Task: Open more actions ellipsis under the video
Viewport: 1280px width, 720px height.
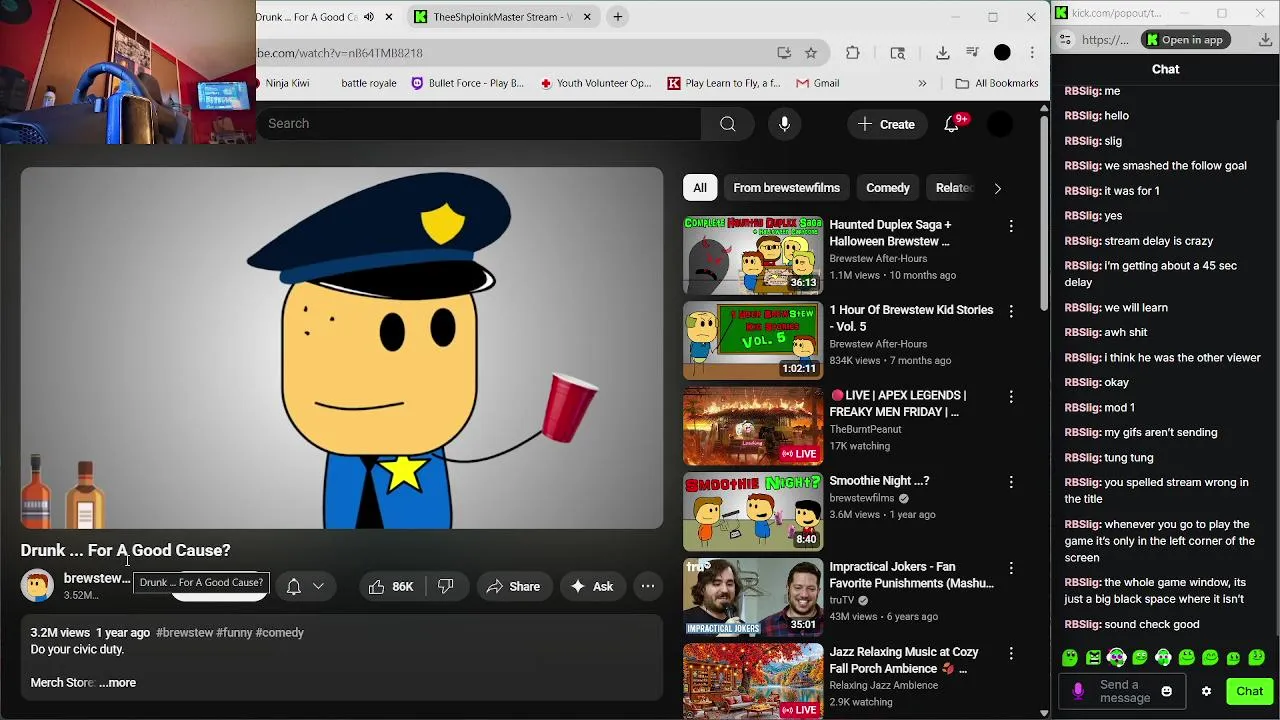Action: coord(648,587)
